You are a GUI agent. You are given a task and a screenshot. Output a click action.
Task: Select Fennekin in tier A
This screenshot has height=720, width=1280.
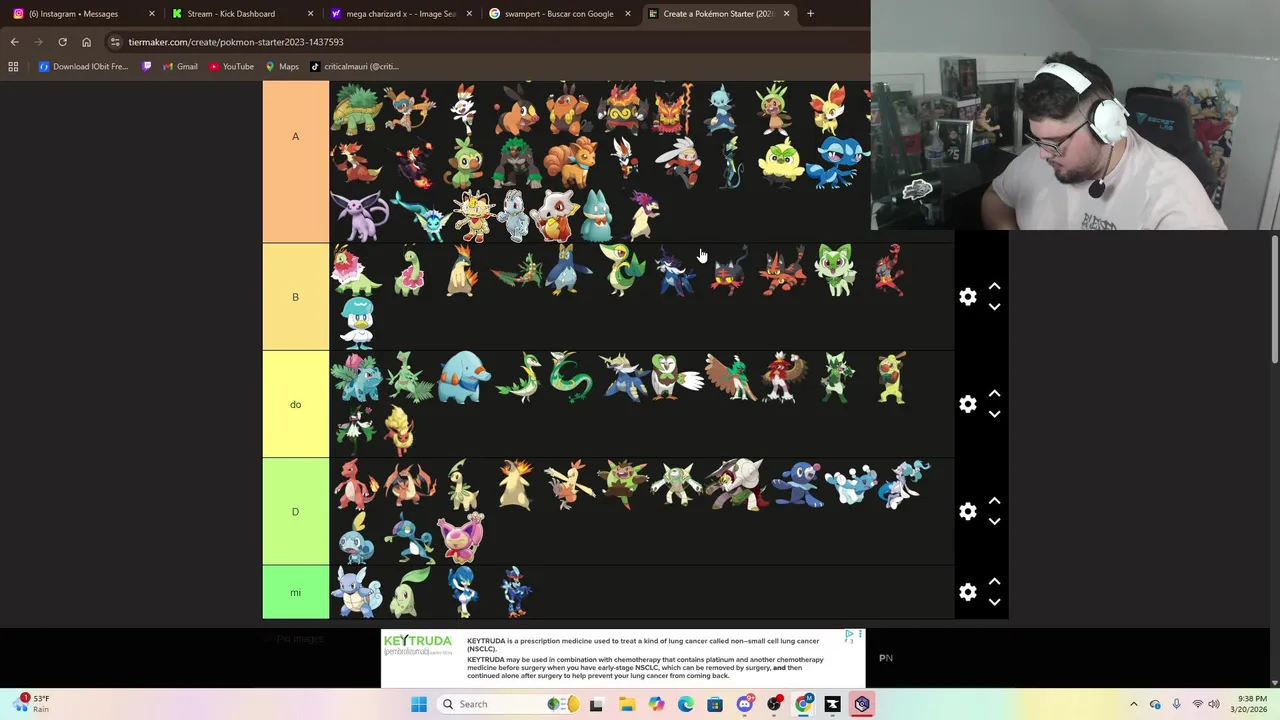click(x=828, y=108)
